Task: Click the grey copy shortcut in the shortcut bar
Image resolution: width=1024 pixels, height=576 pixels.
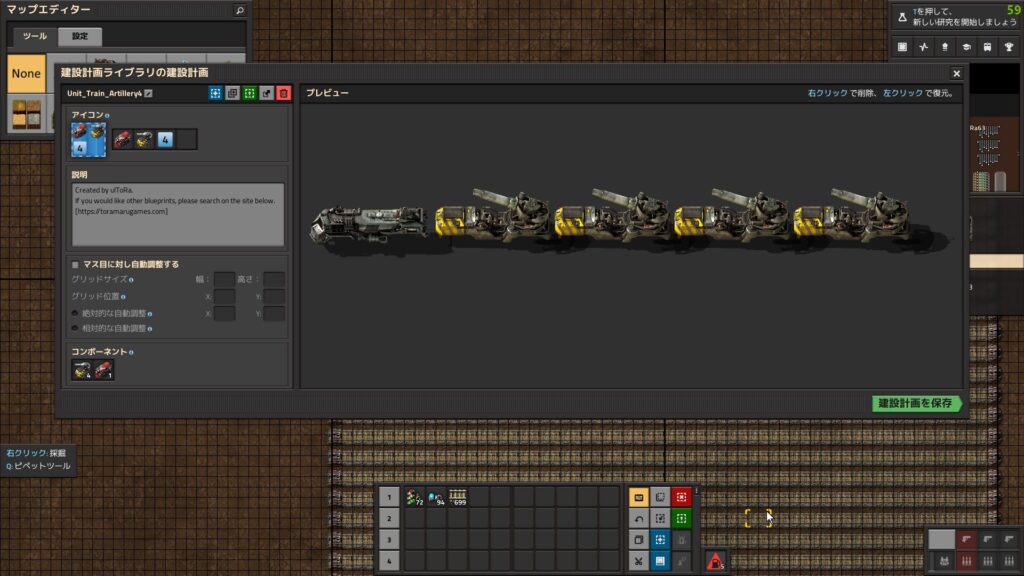Action: (639, 540)
